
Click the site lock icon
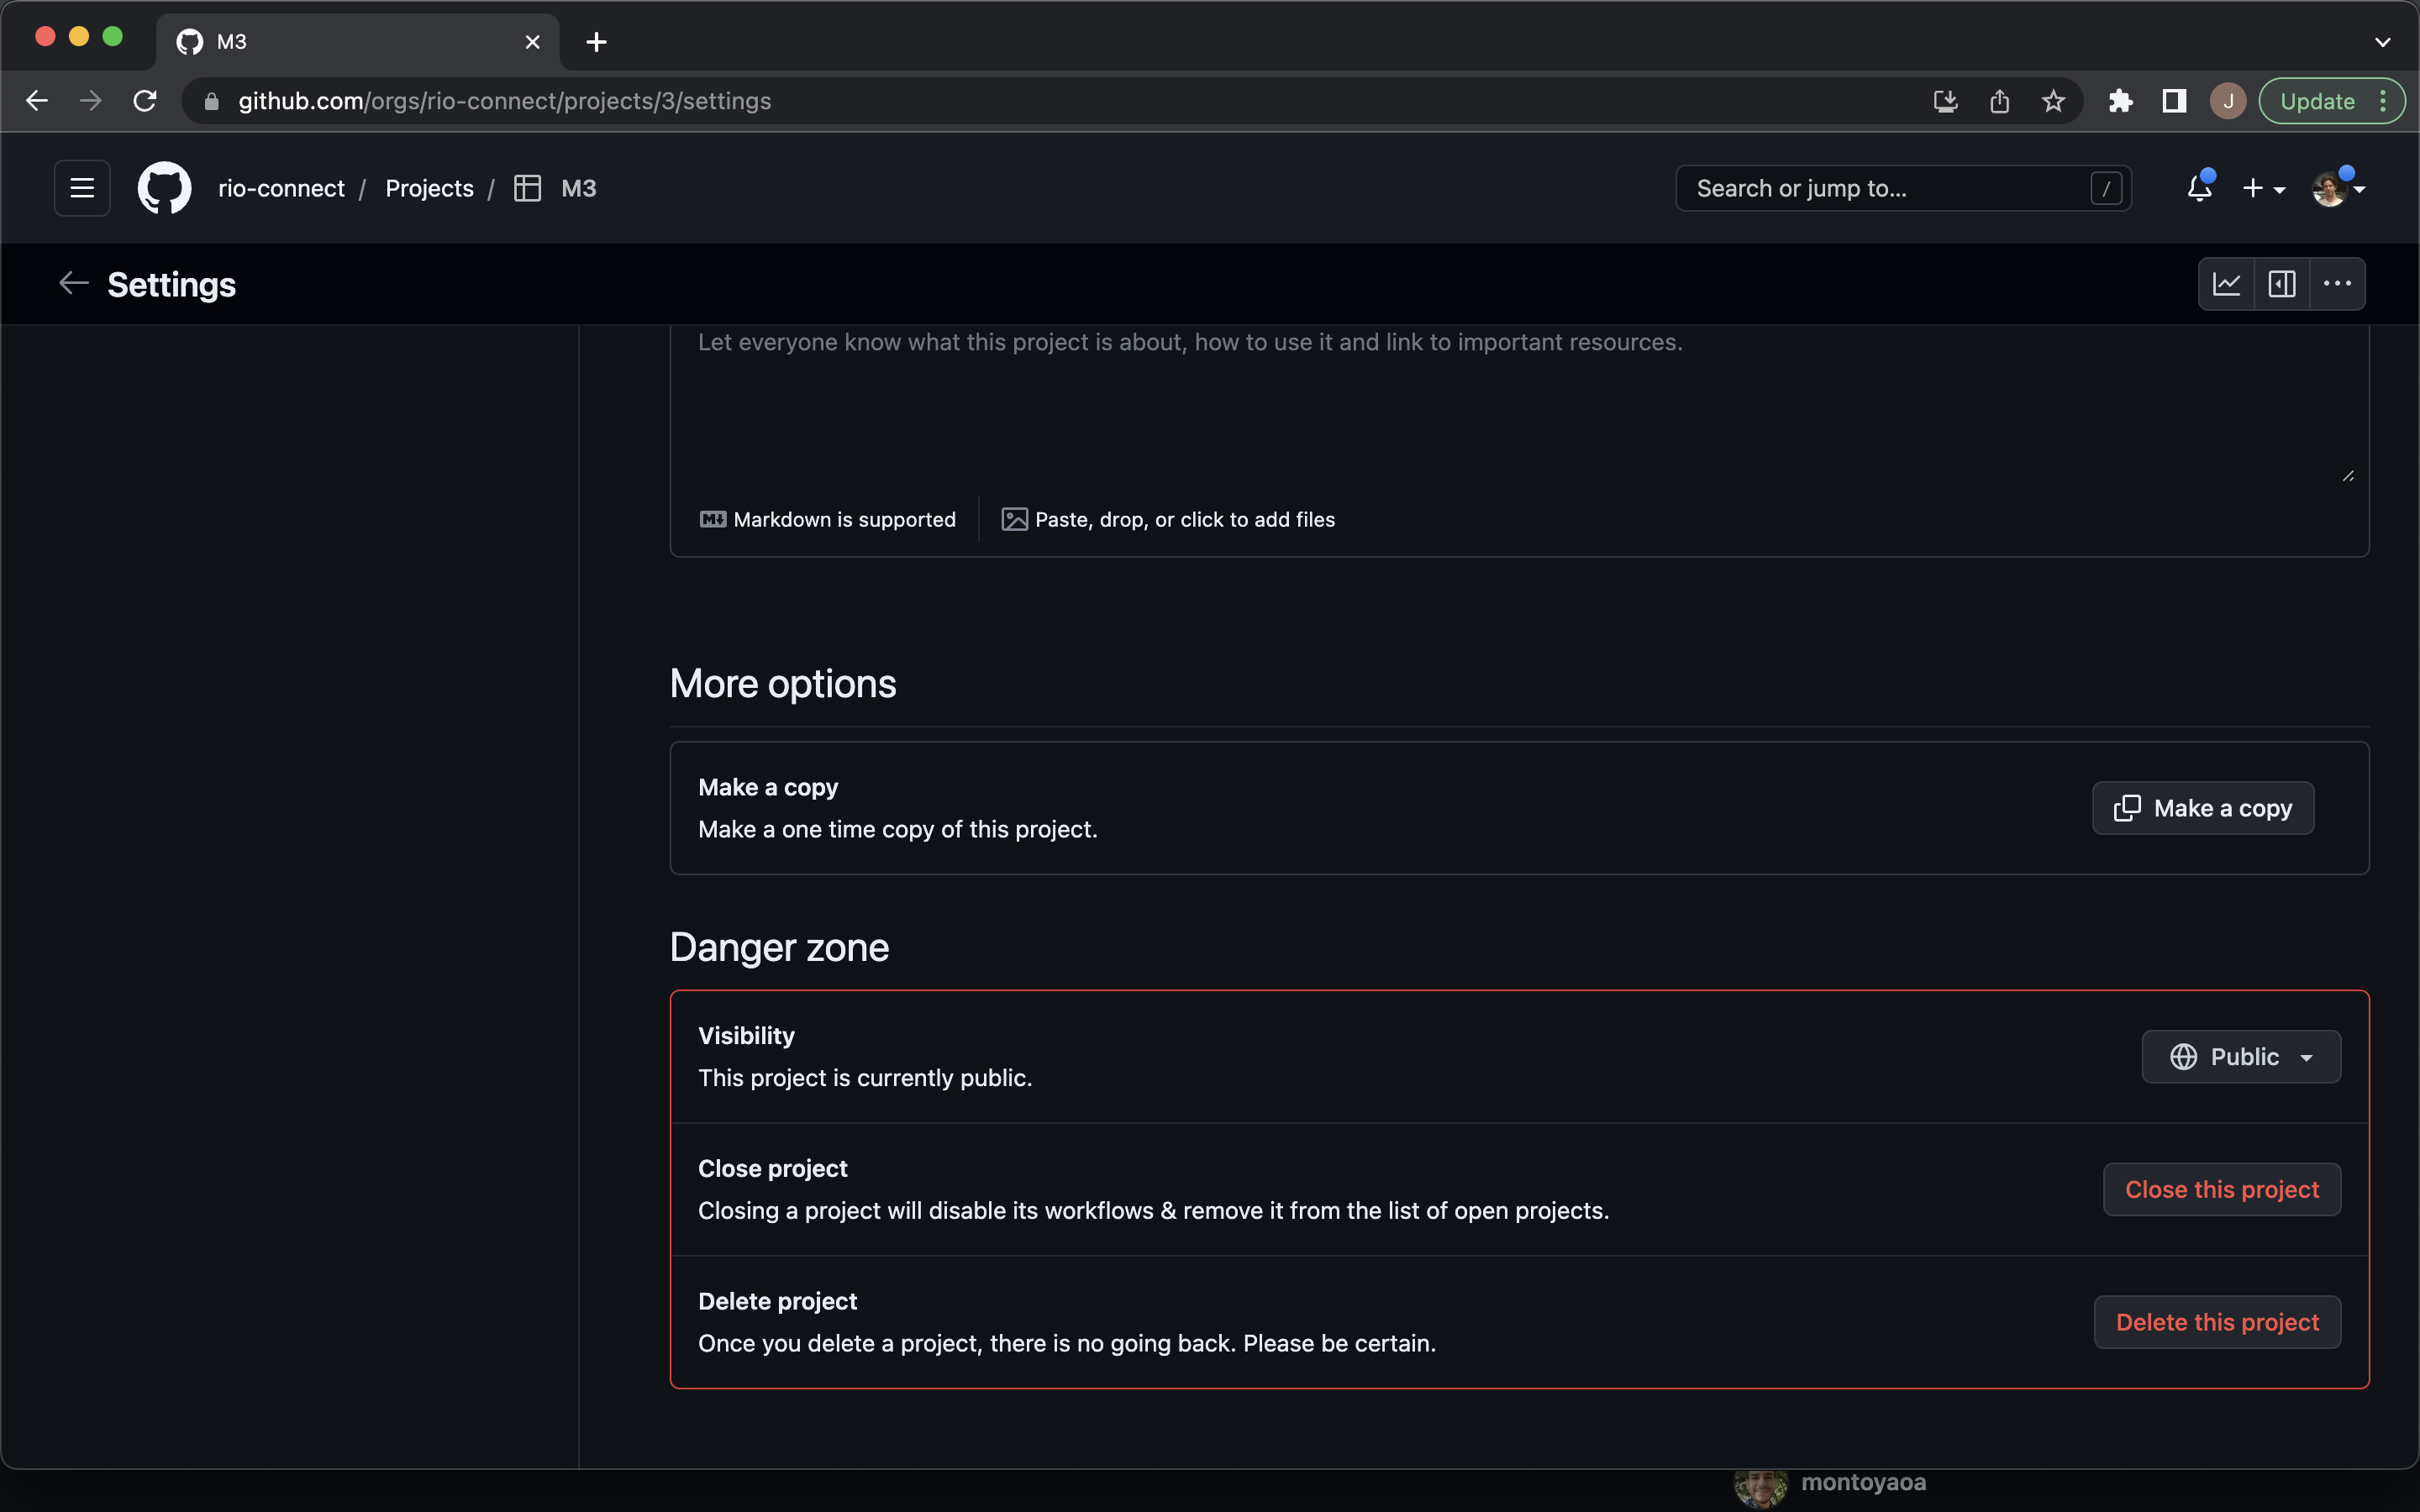211,101
